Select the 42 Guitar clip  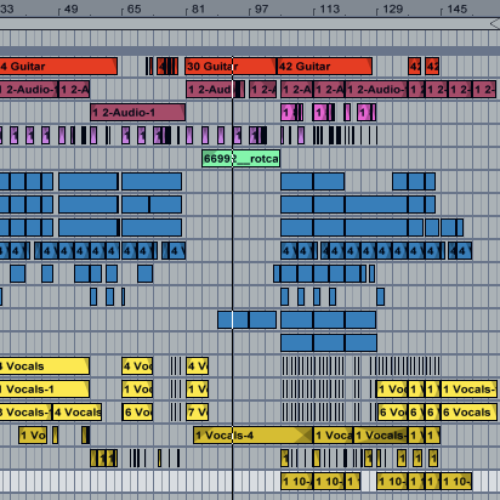coord(324,66)
